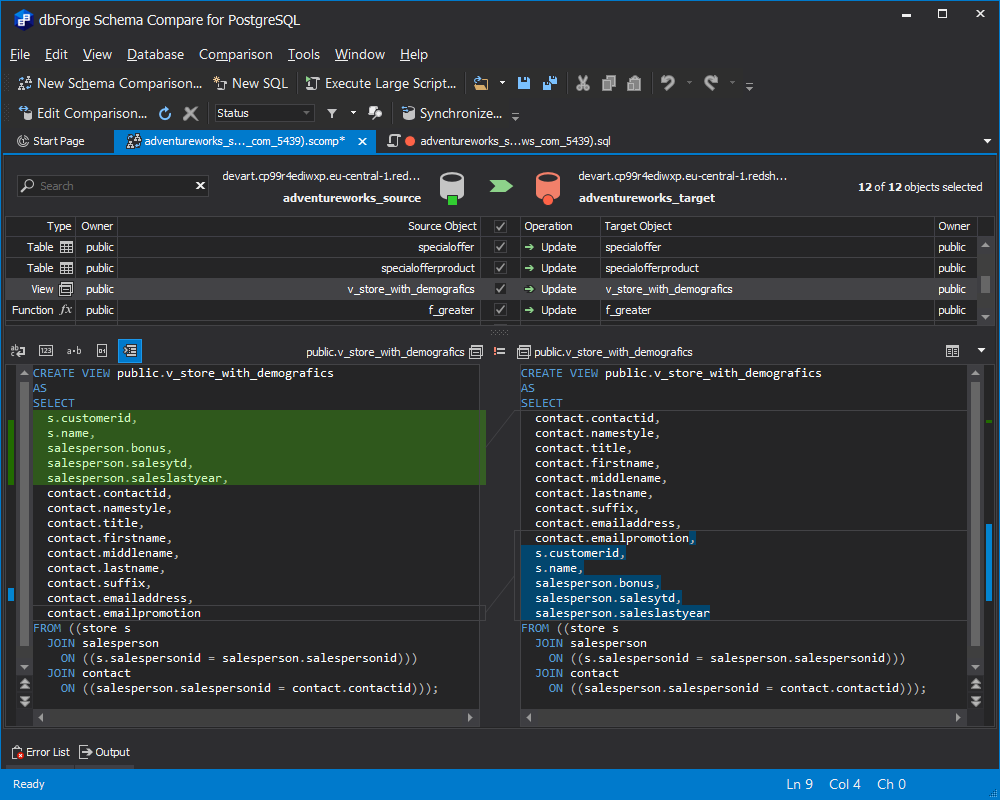
Task: Open a New SQL document
Action: (251, 83)
